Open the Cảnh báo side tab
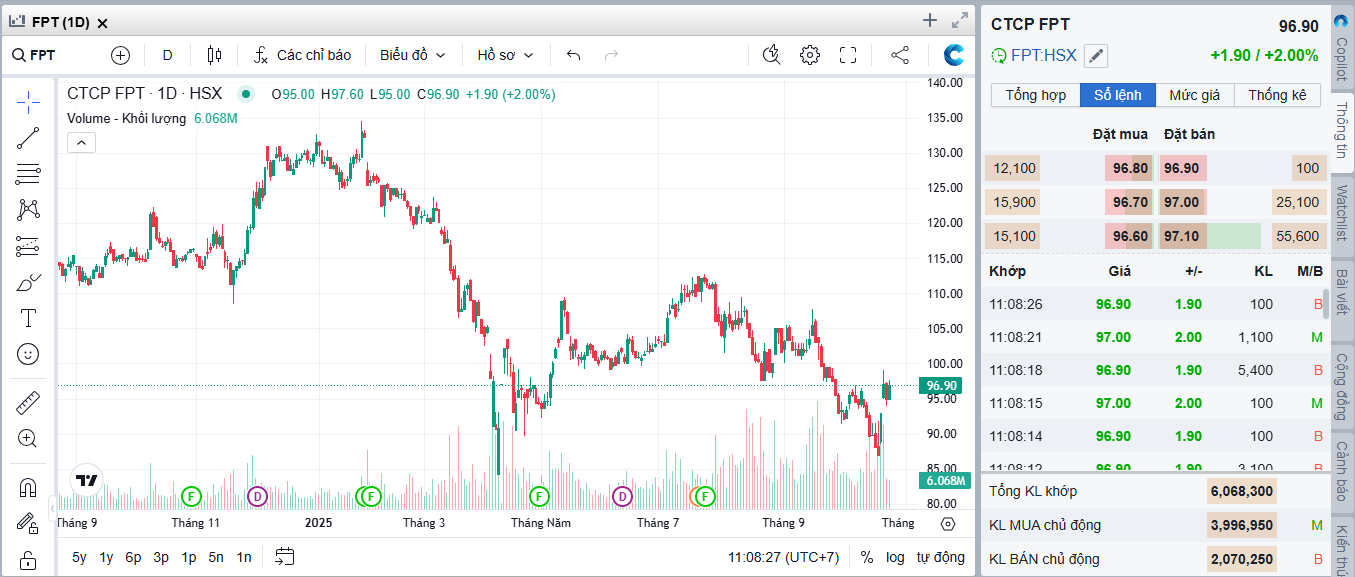The width and height of the screenshot is (1355, 577). [x=1342, y=472]
